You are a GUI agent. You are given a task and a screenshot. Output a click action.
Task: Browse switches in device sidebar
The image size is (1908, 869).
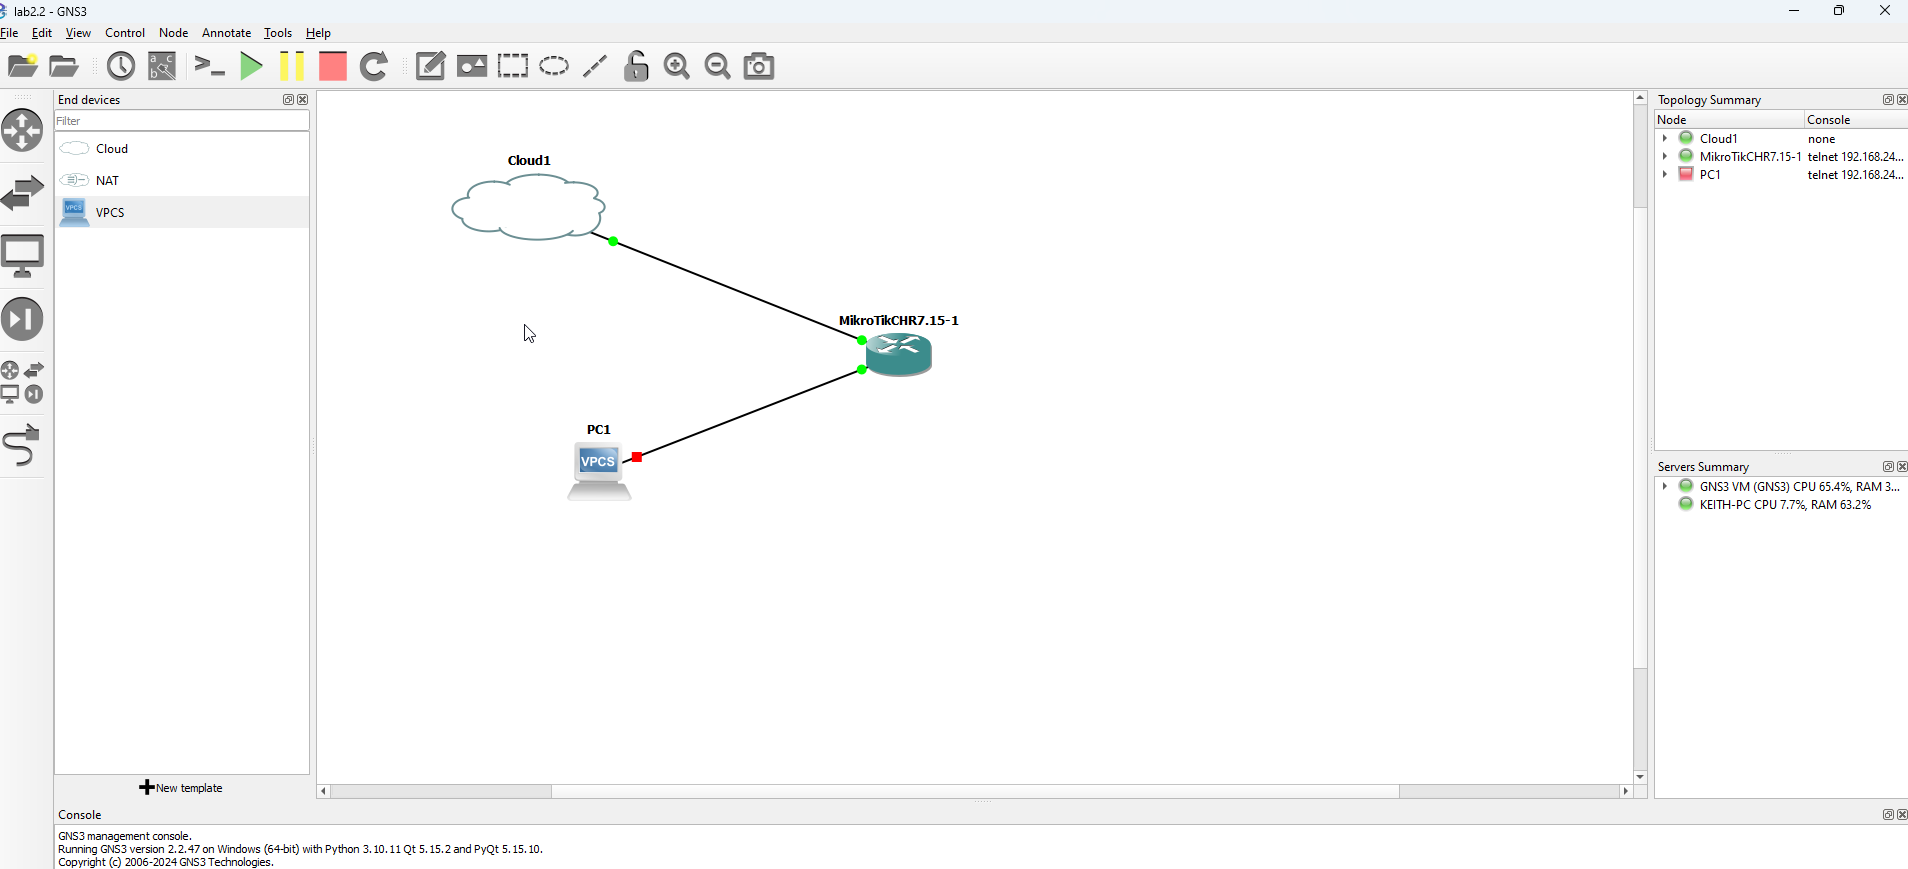point(22,193)
